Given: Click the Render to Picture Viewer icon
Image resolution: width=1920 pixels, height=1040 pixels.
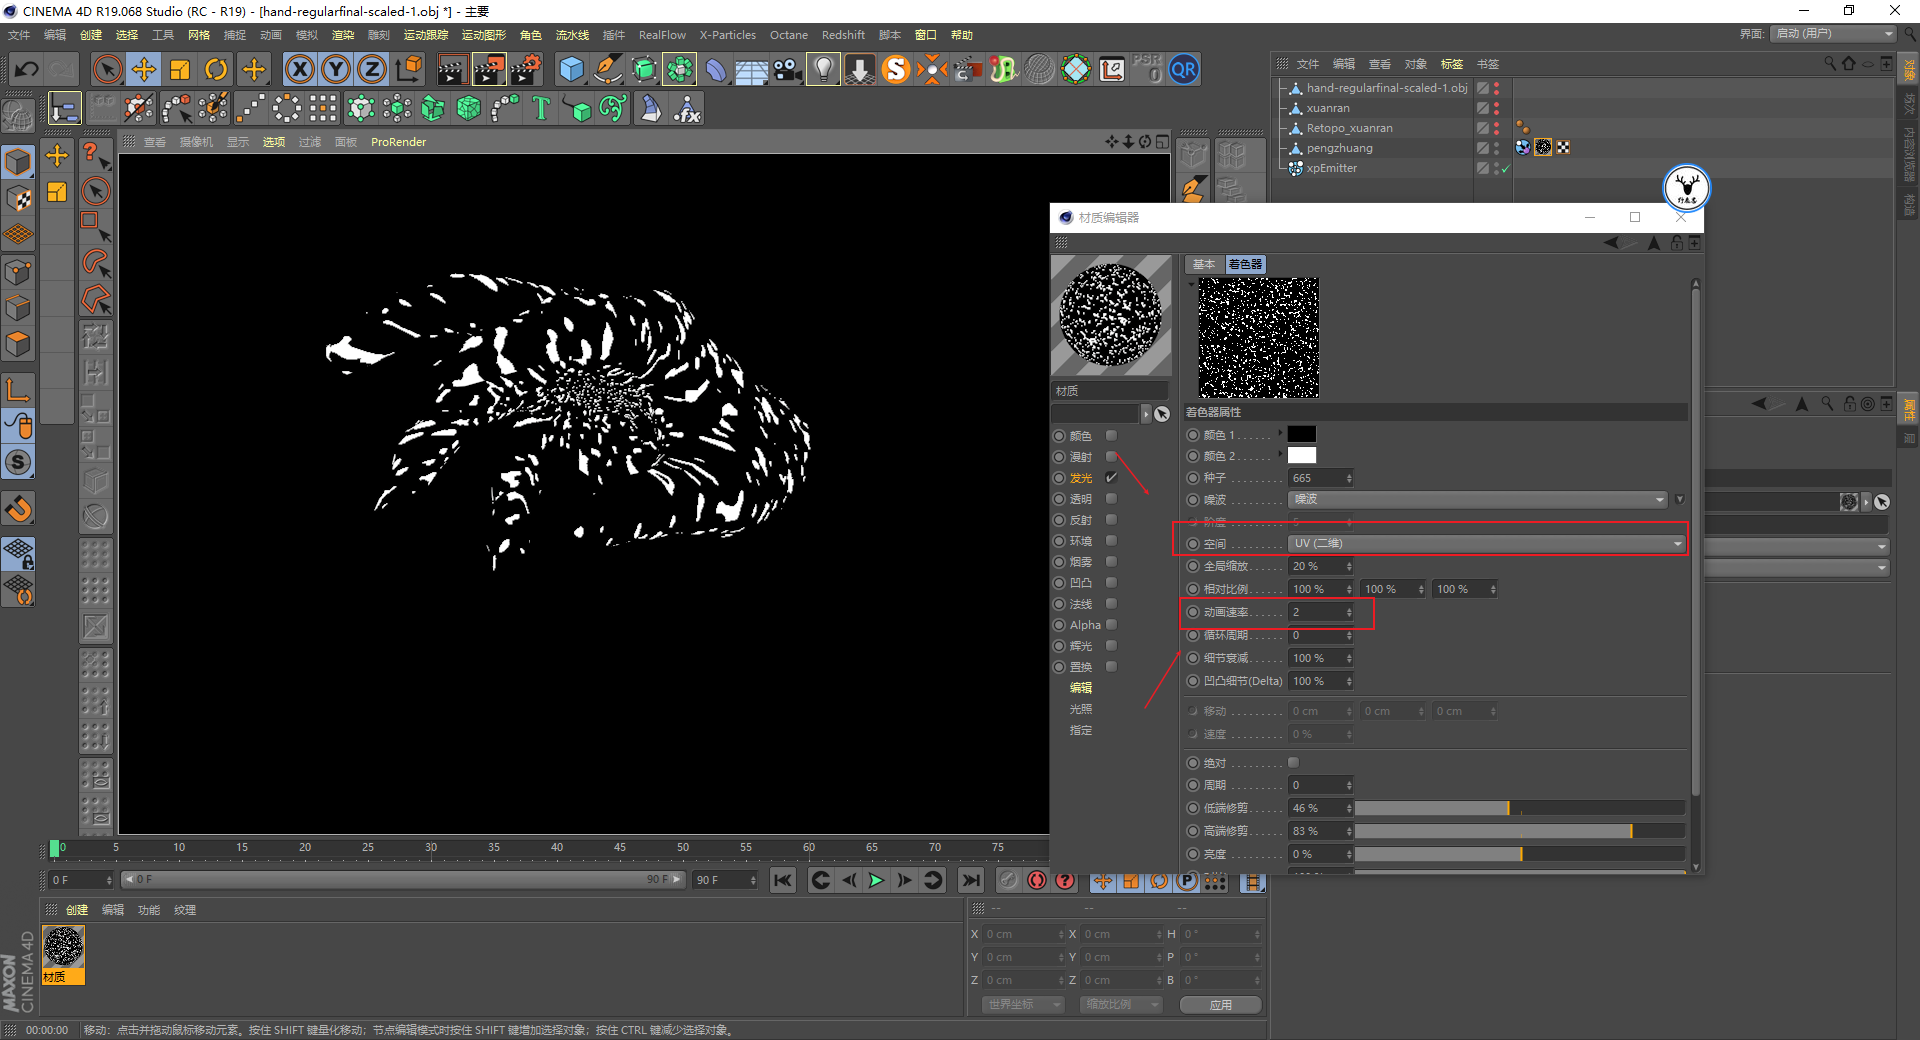Looking at the screenshot, I should click(489, 70).
